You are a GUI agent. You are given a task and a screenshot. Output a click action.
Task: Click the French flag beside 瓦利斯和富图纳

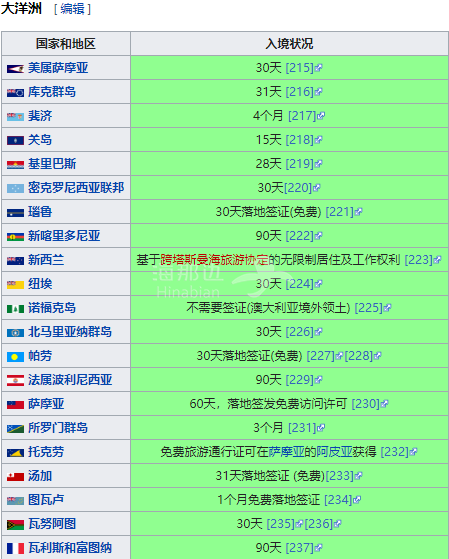[15, 548]
